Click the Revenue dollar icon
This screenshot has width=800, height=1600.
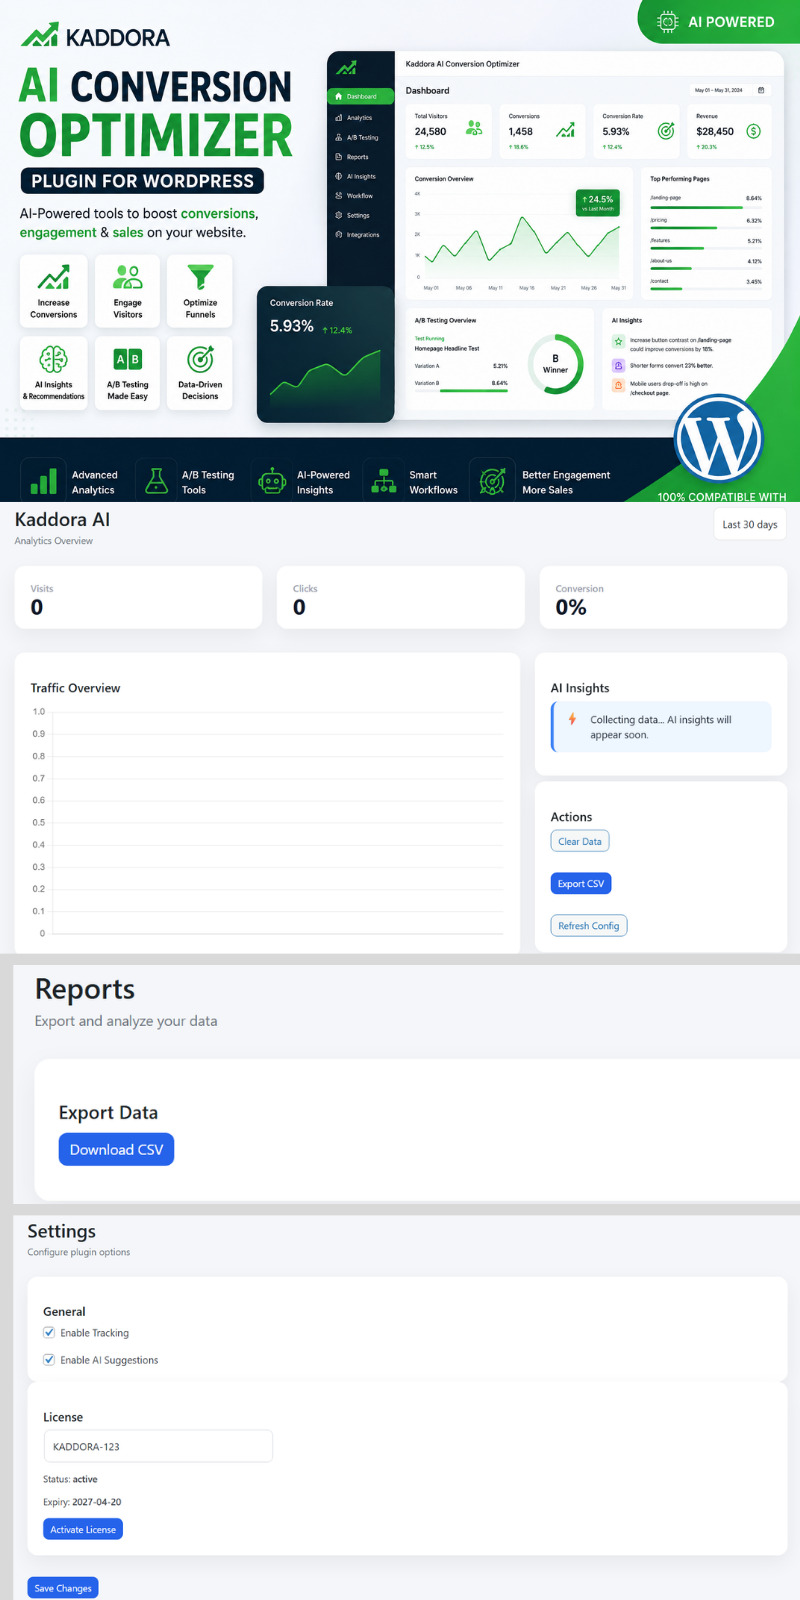click(x=754, y=131)
